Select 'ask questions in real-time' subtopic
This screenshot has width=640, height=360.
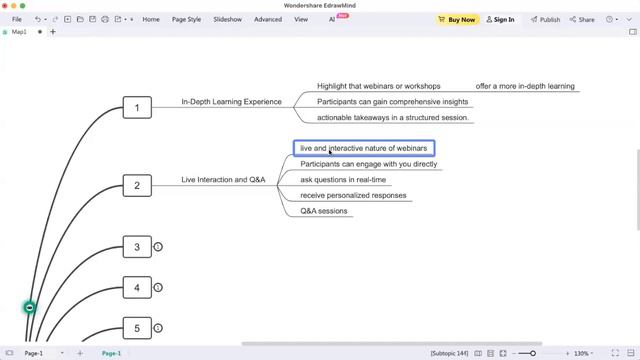pyautogui.click(x=343, y=180)
